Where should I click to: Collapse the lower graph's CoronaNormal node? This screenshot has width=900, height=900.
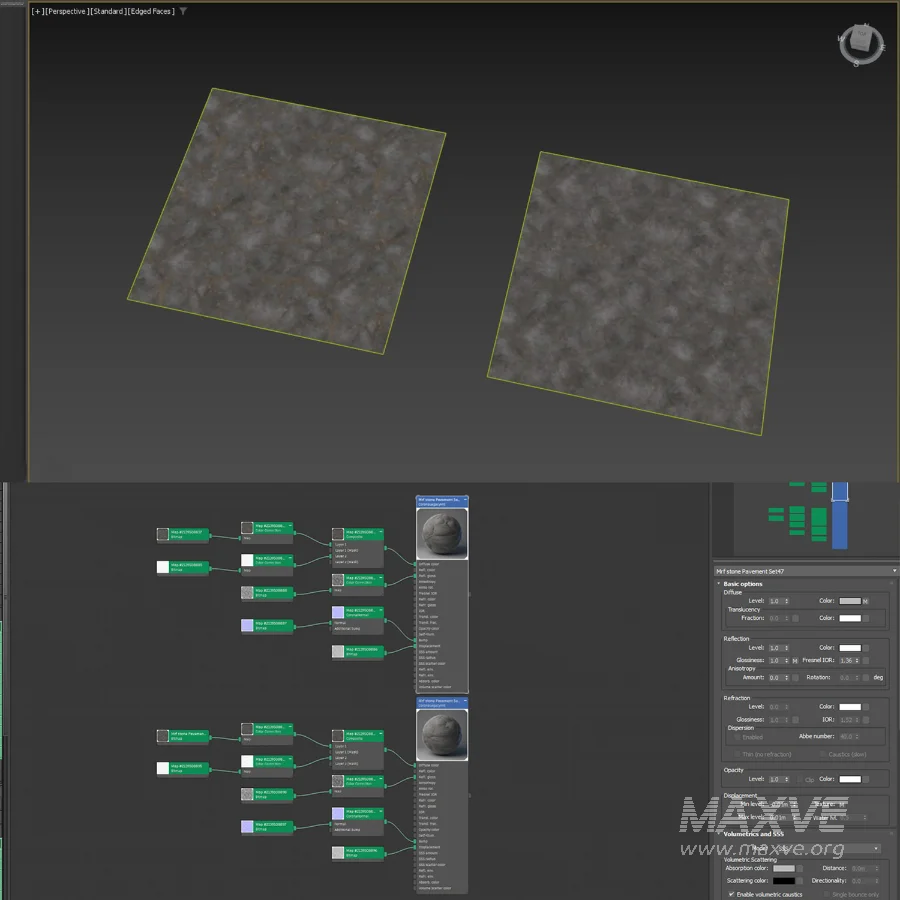[x=381, y=811]
